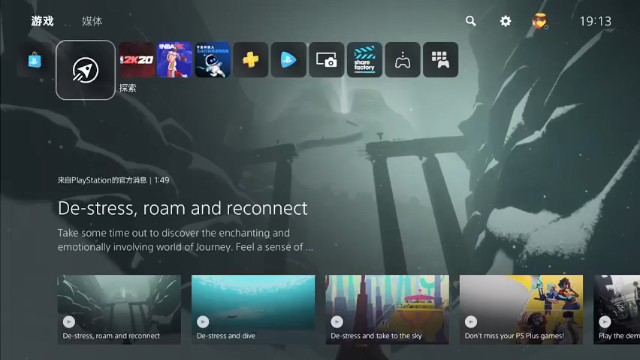Launch the NBA 2K20 game tile
The width and height of the screenshot is (640, 360).
137,60
